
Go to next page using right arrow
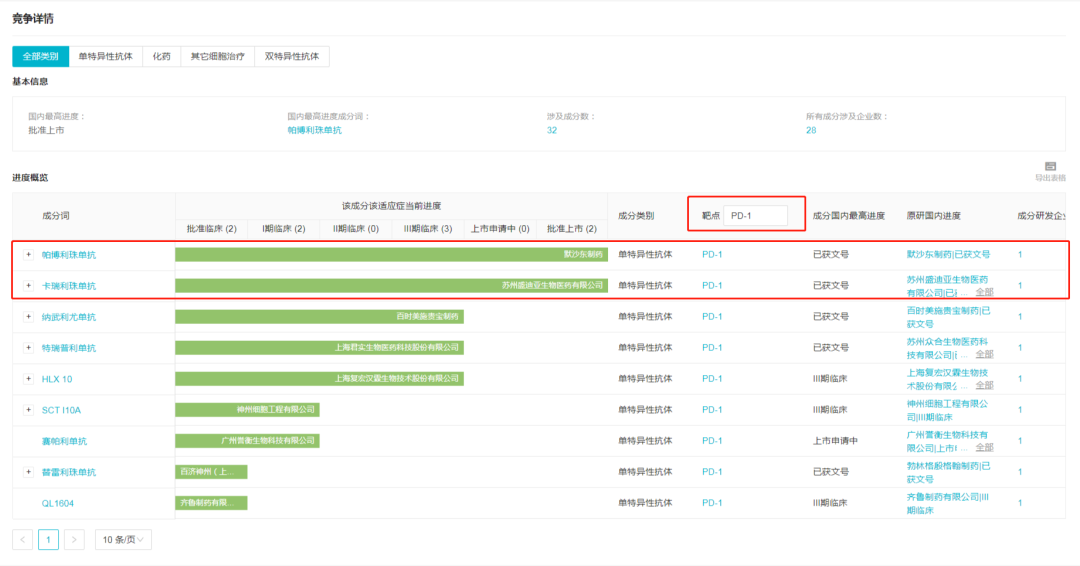click(x=74, y=540)
